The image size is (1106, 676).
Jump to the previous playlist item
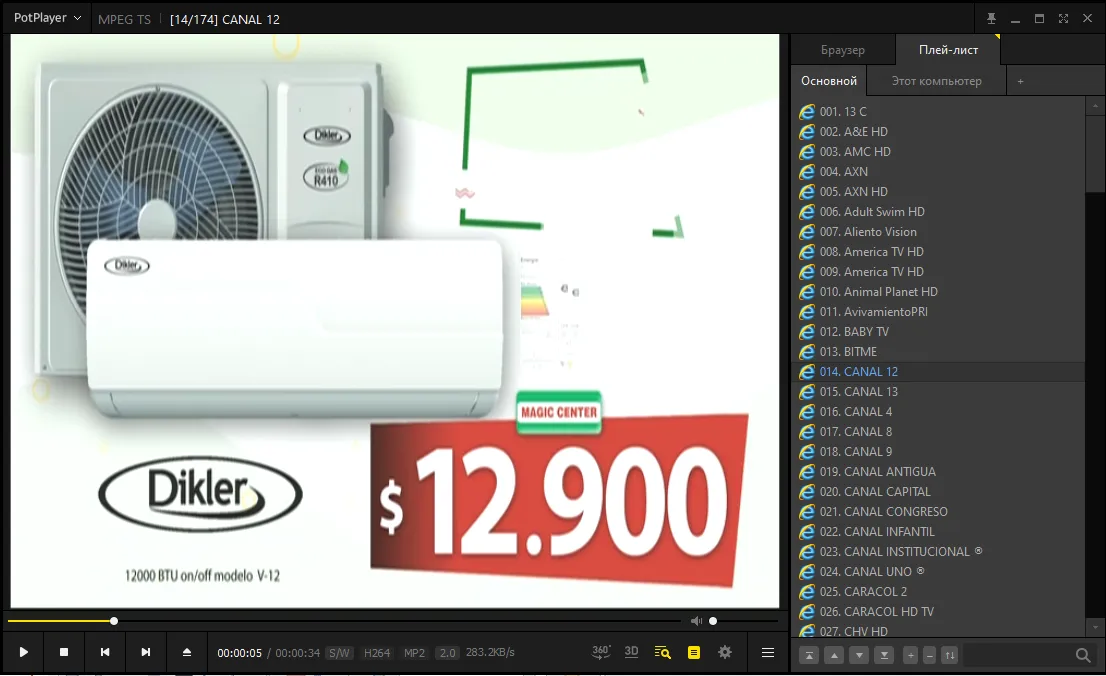coord(104,652)
